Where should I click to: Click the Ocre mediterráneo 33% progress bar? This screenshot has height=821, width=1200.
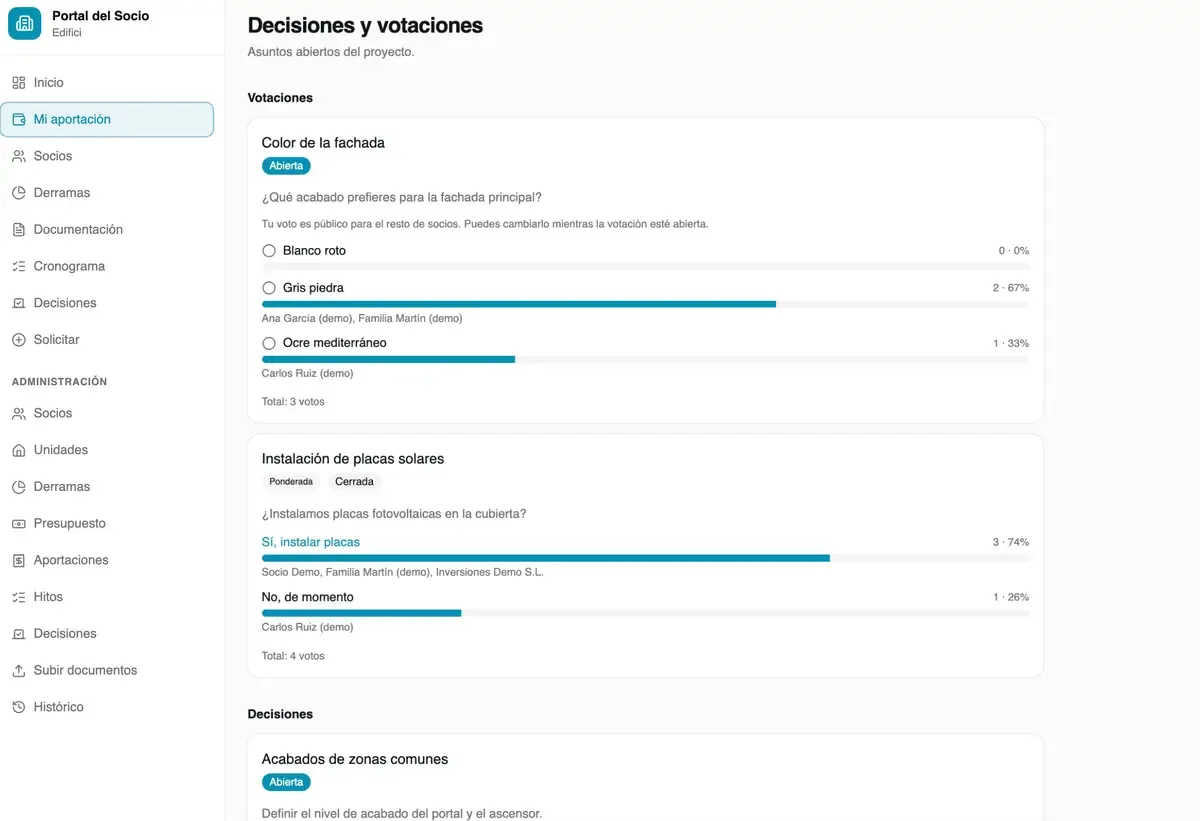point(645,359)
